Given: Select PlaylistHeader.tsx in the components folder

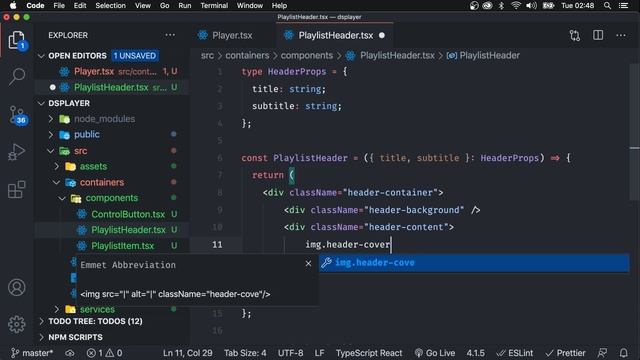Looking at the screenshot, I should tap(112, 230).
